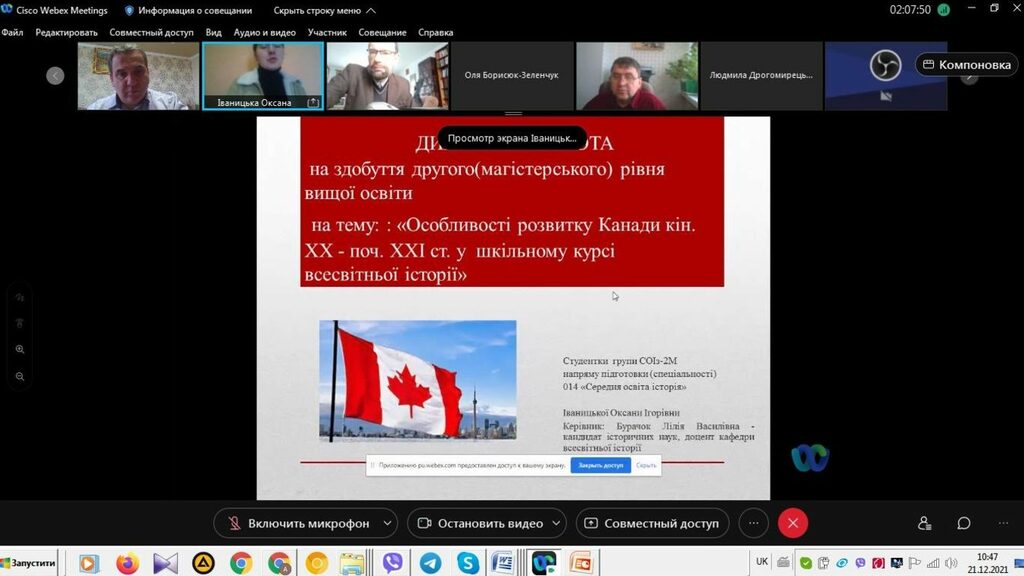Open more options ellipsis in meeting controls
1024x576 pixels.
(x=754, y=523)
